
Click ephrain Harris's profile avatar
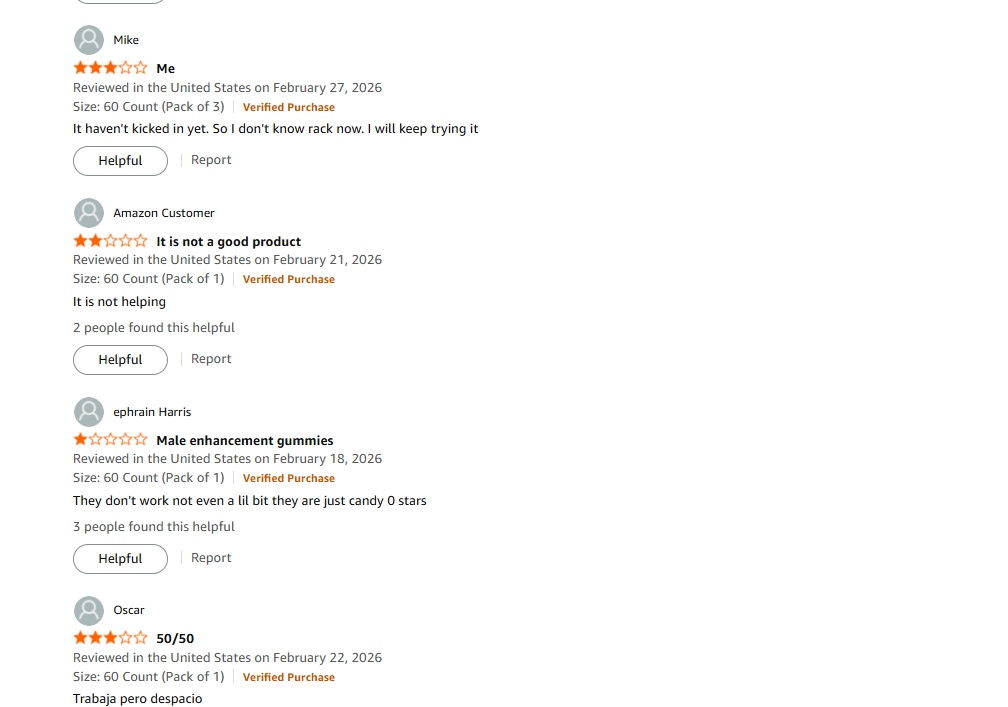tap(89, 412)
